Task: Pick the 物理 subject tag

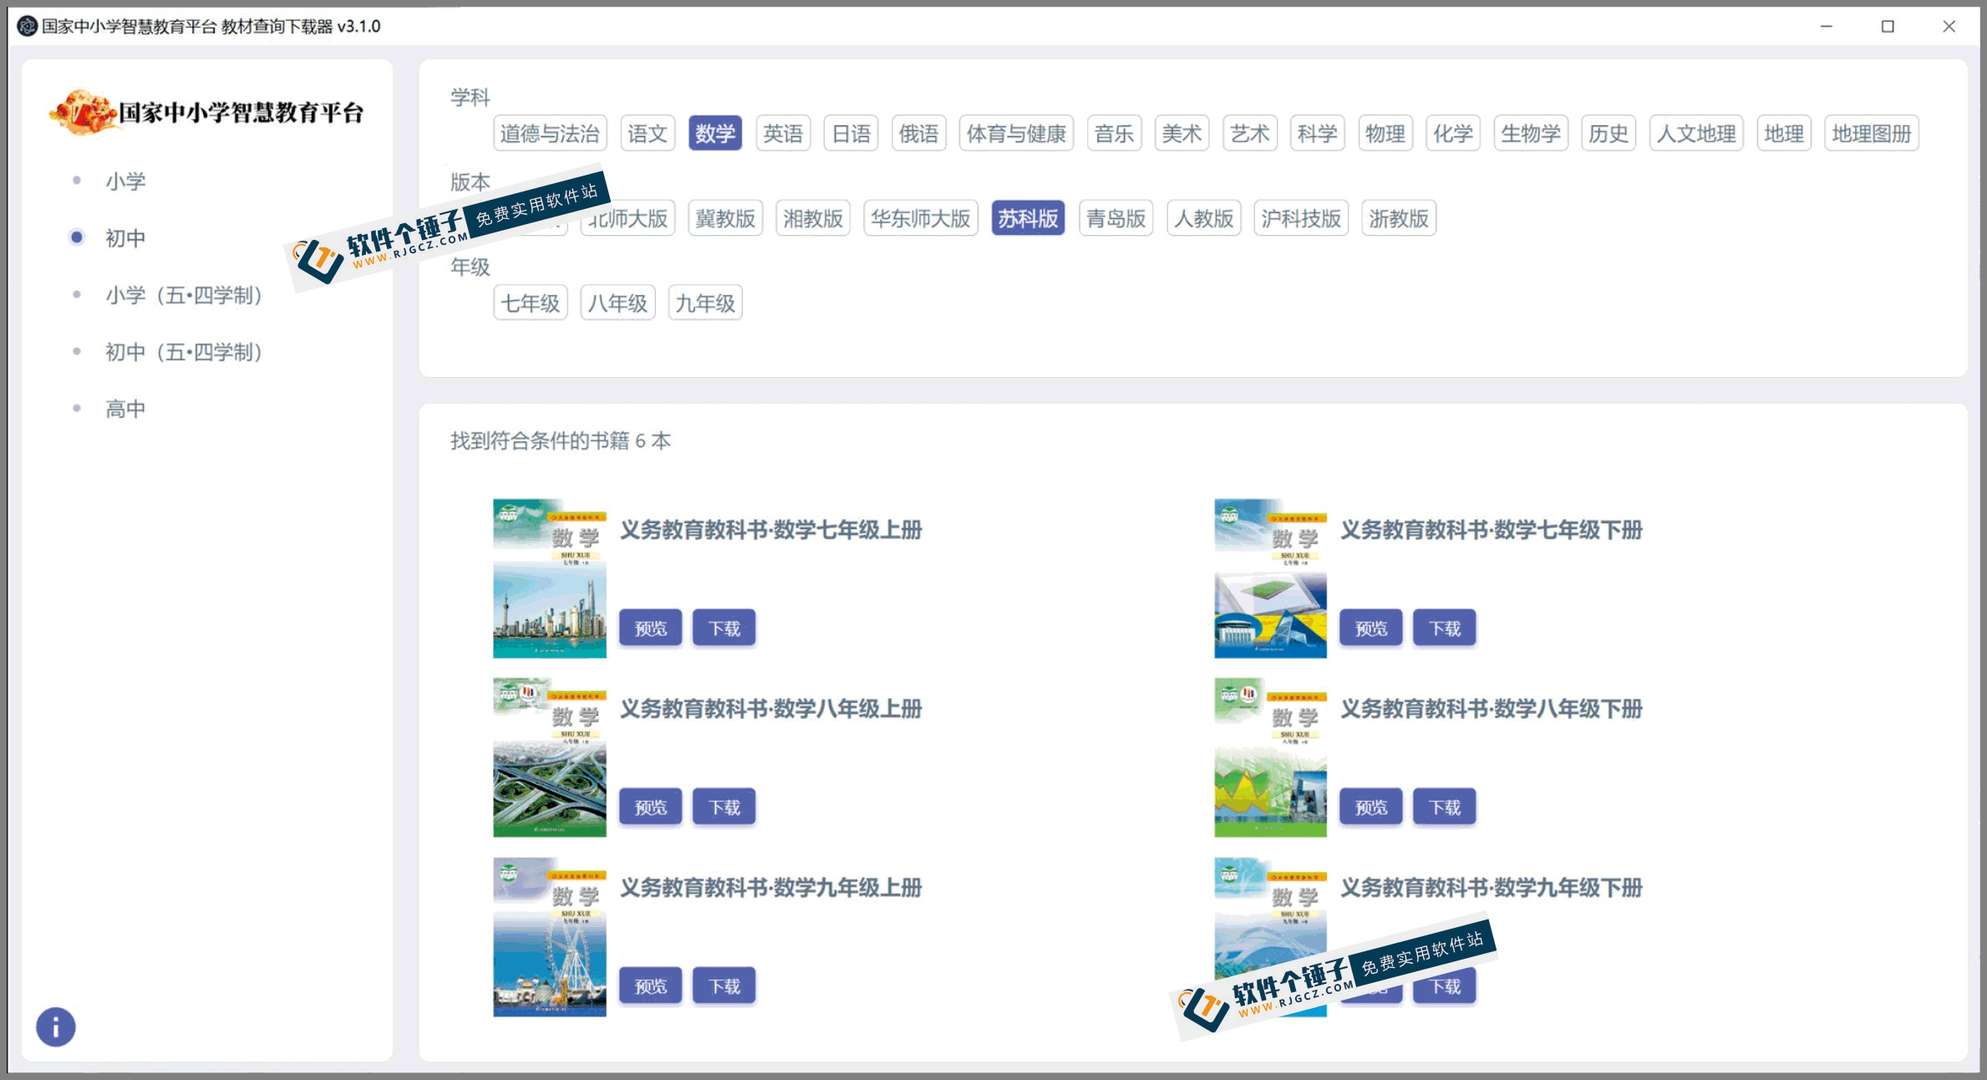Action: [1385, 133]
